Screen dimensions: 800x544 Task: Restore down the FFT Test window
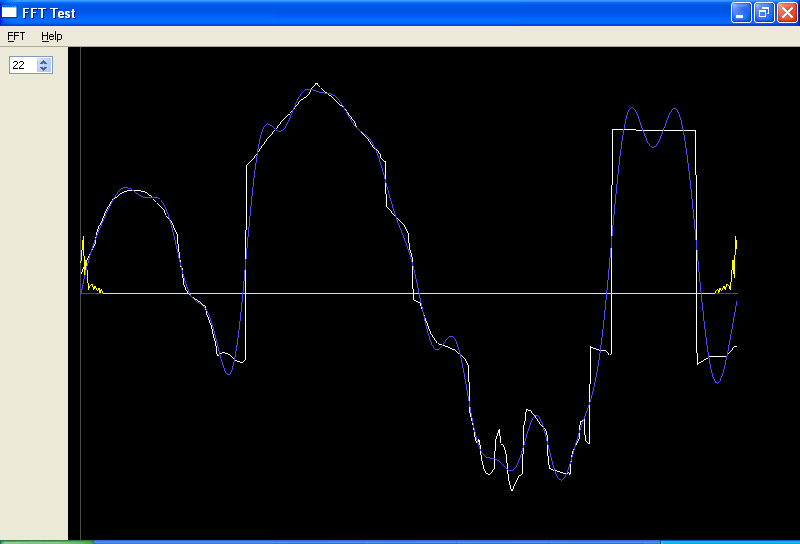(x=764, y=13)
